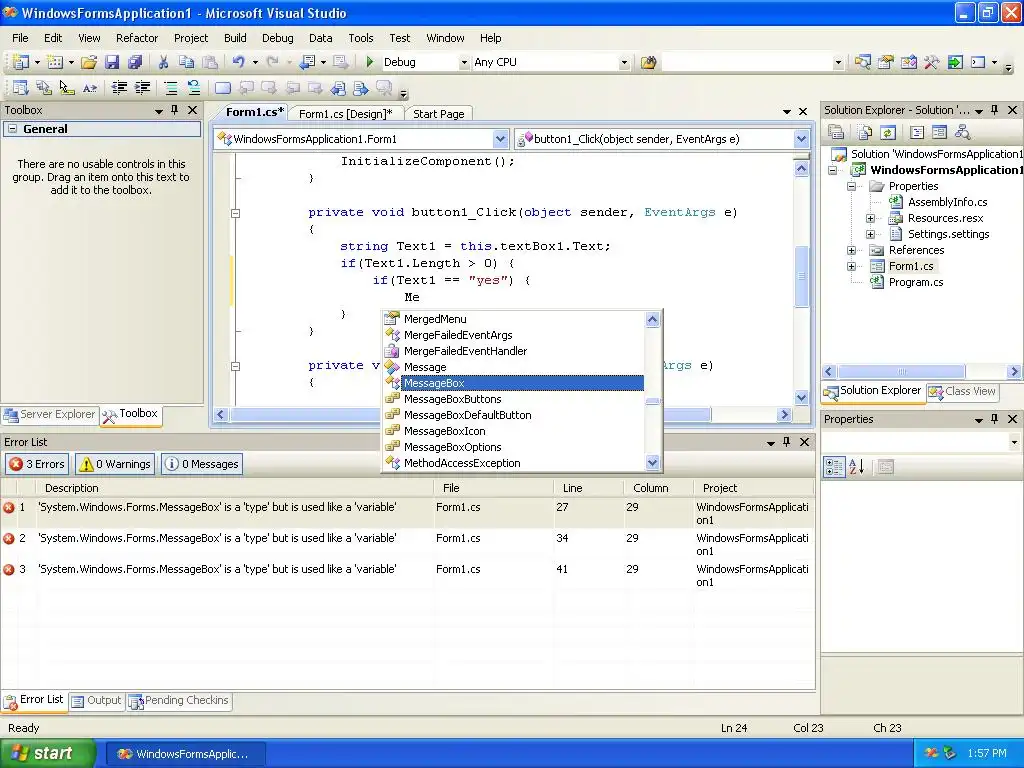Open the Object Browser toolbar icon
Image resolution: width=1024 pixels, height=768 pixels.
908,63
